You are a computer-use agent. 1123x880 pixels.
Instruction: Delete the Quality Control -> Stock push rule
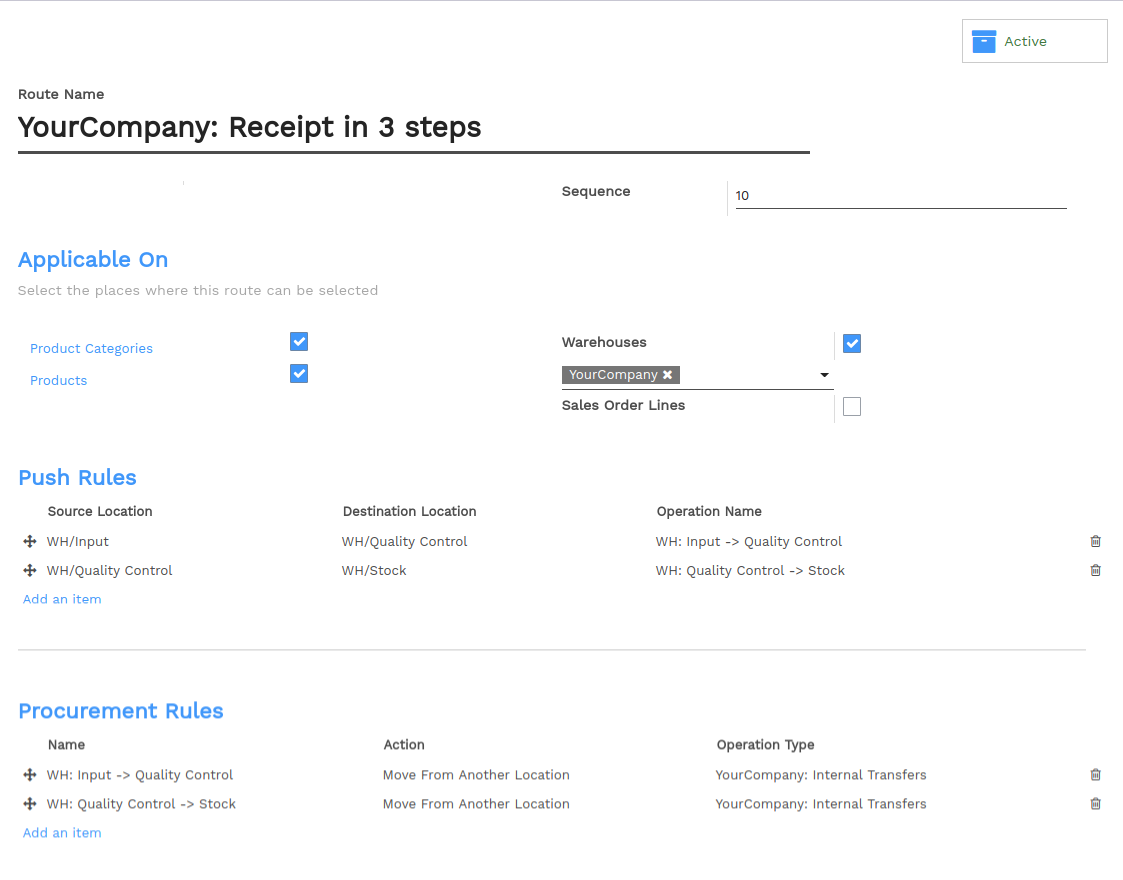(x=1095, y=571)
